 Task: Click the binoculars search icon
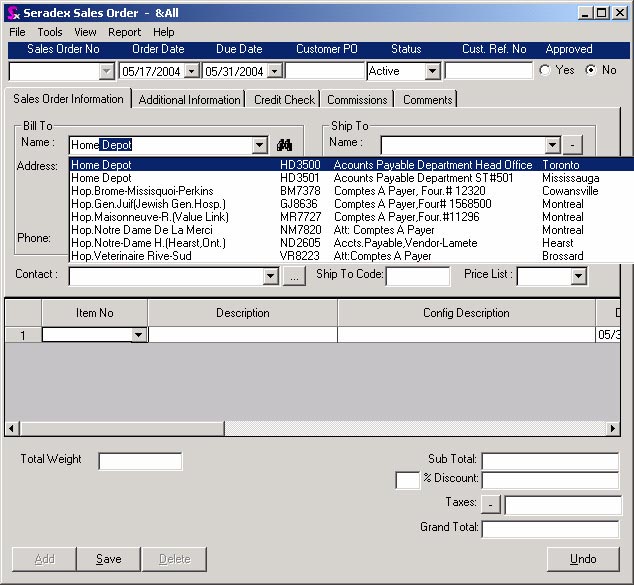pyautogui.click(x=283, y=145)
